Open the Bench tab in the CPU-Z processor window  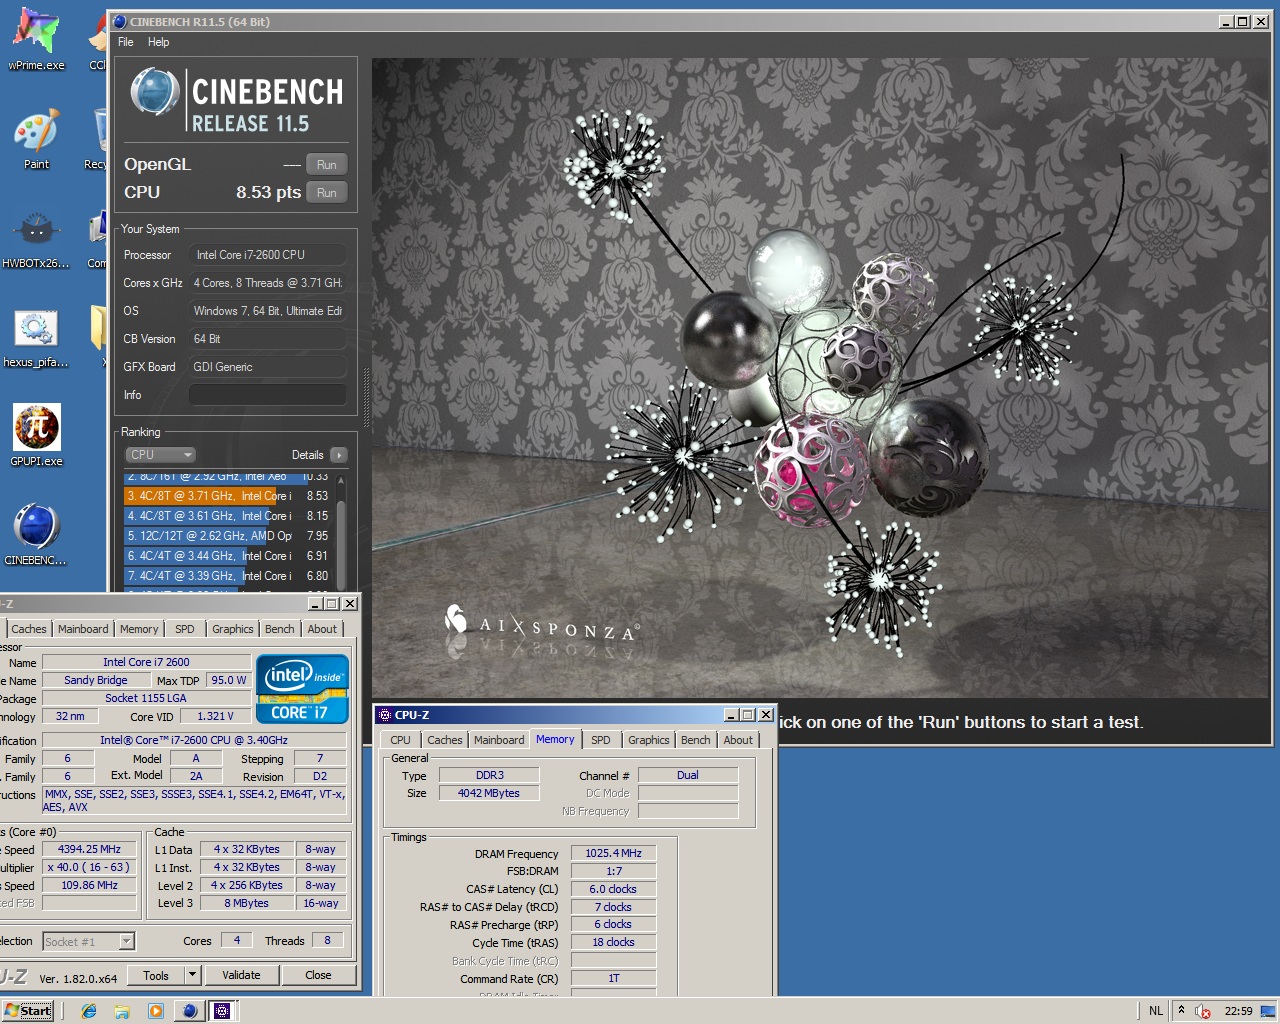click(280, 629)
